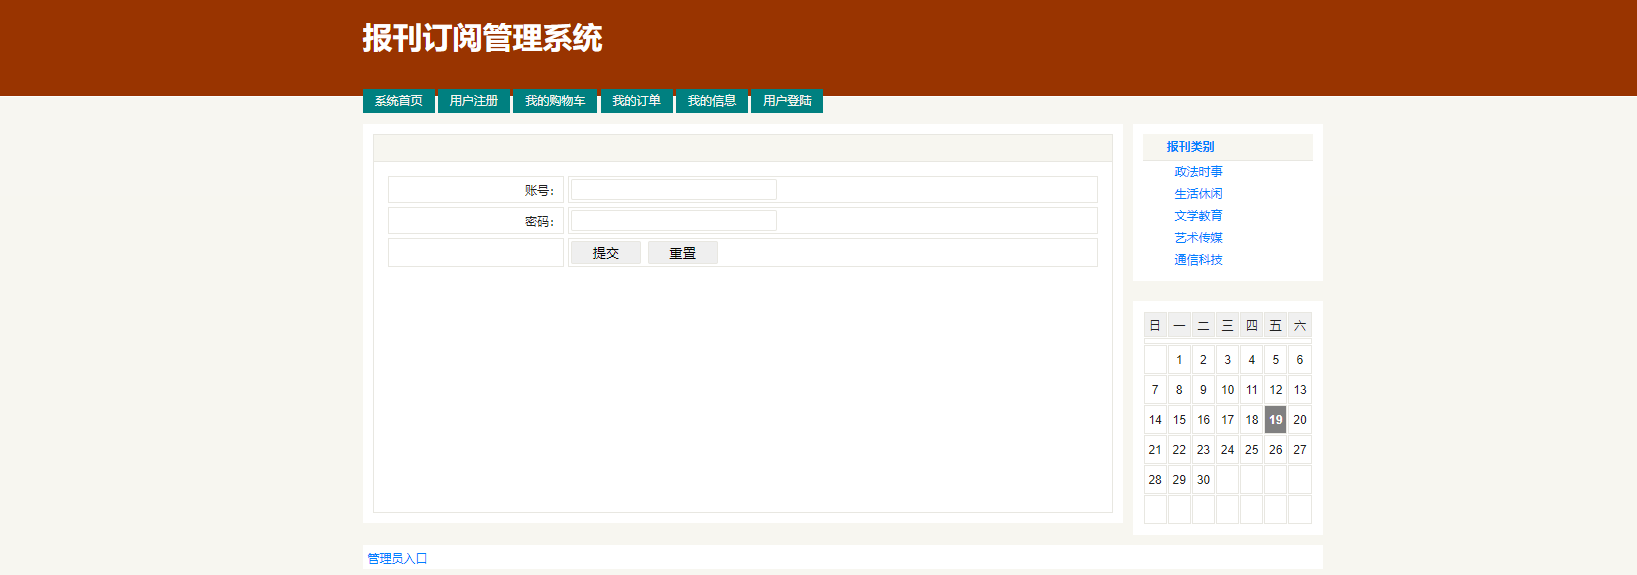Image resolution: width=1637 pixels, height=575 pixels.
Task: Select calendar day 16
Action: pyautogui.click(x=1203, y=420)
